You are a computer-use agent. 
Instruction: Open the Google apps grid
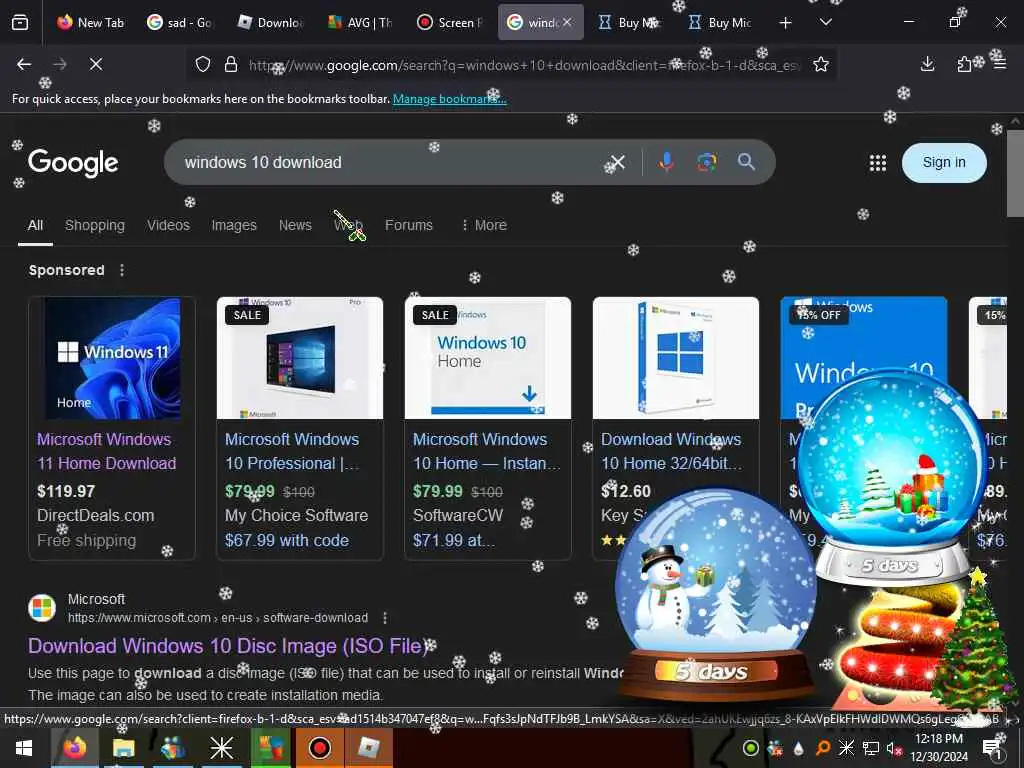878,163
